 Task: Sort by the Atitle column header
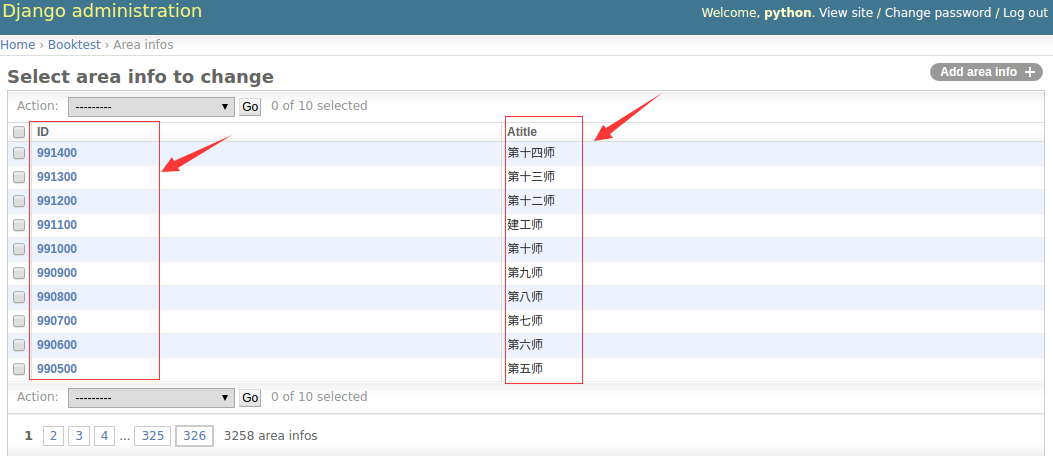[521, 132]
